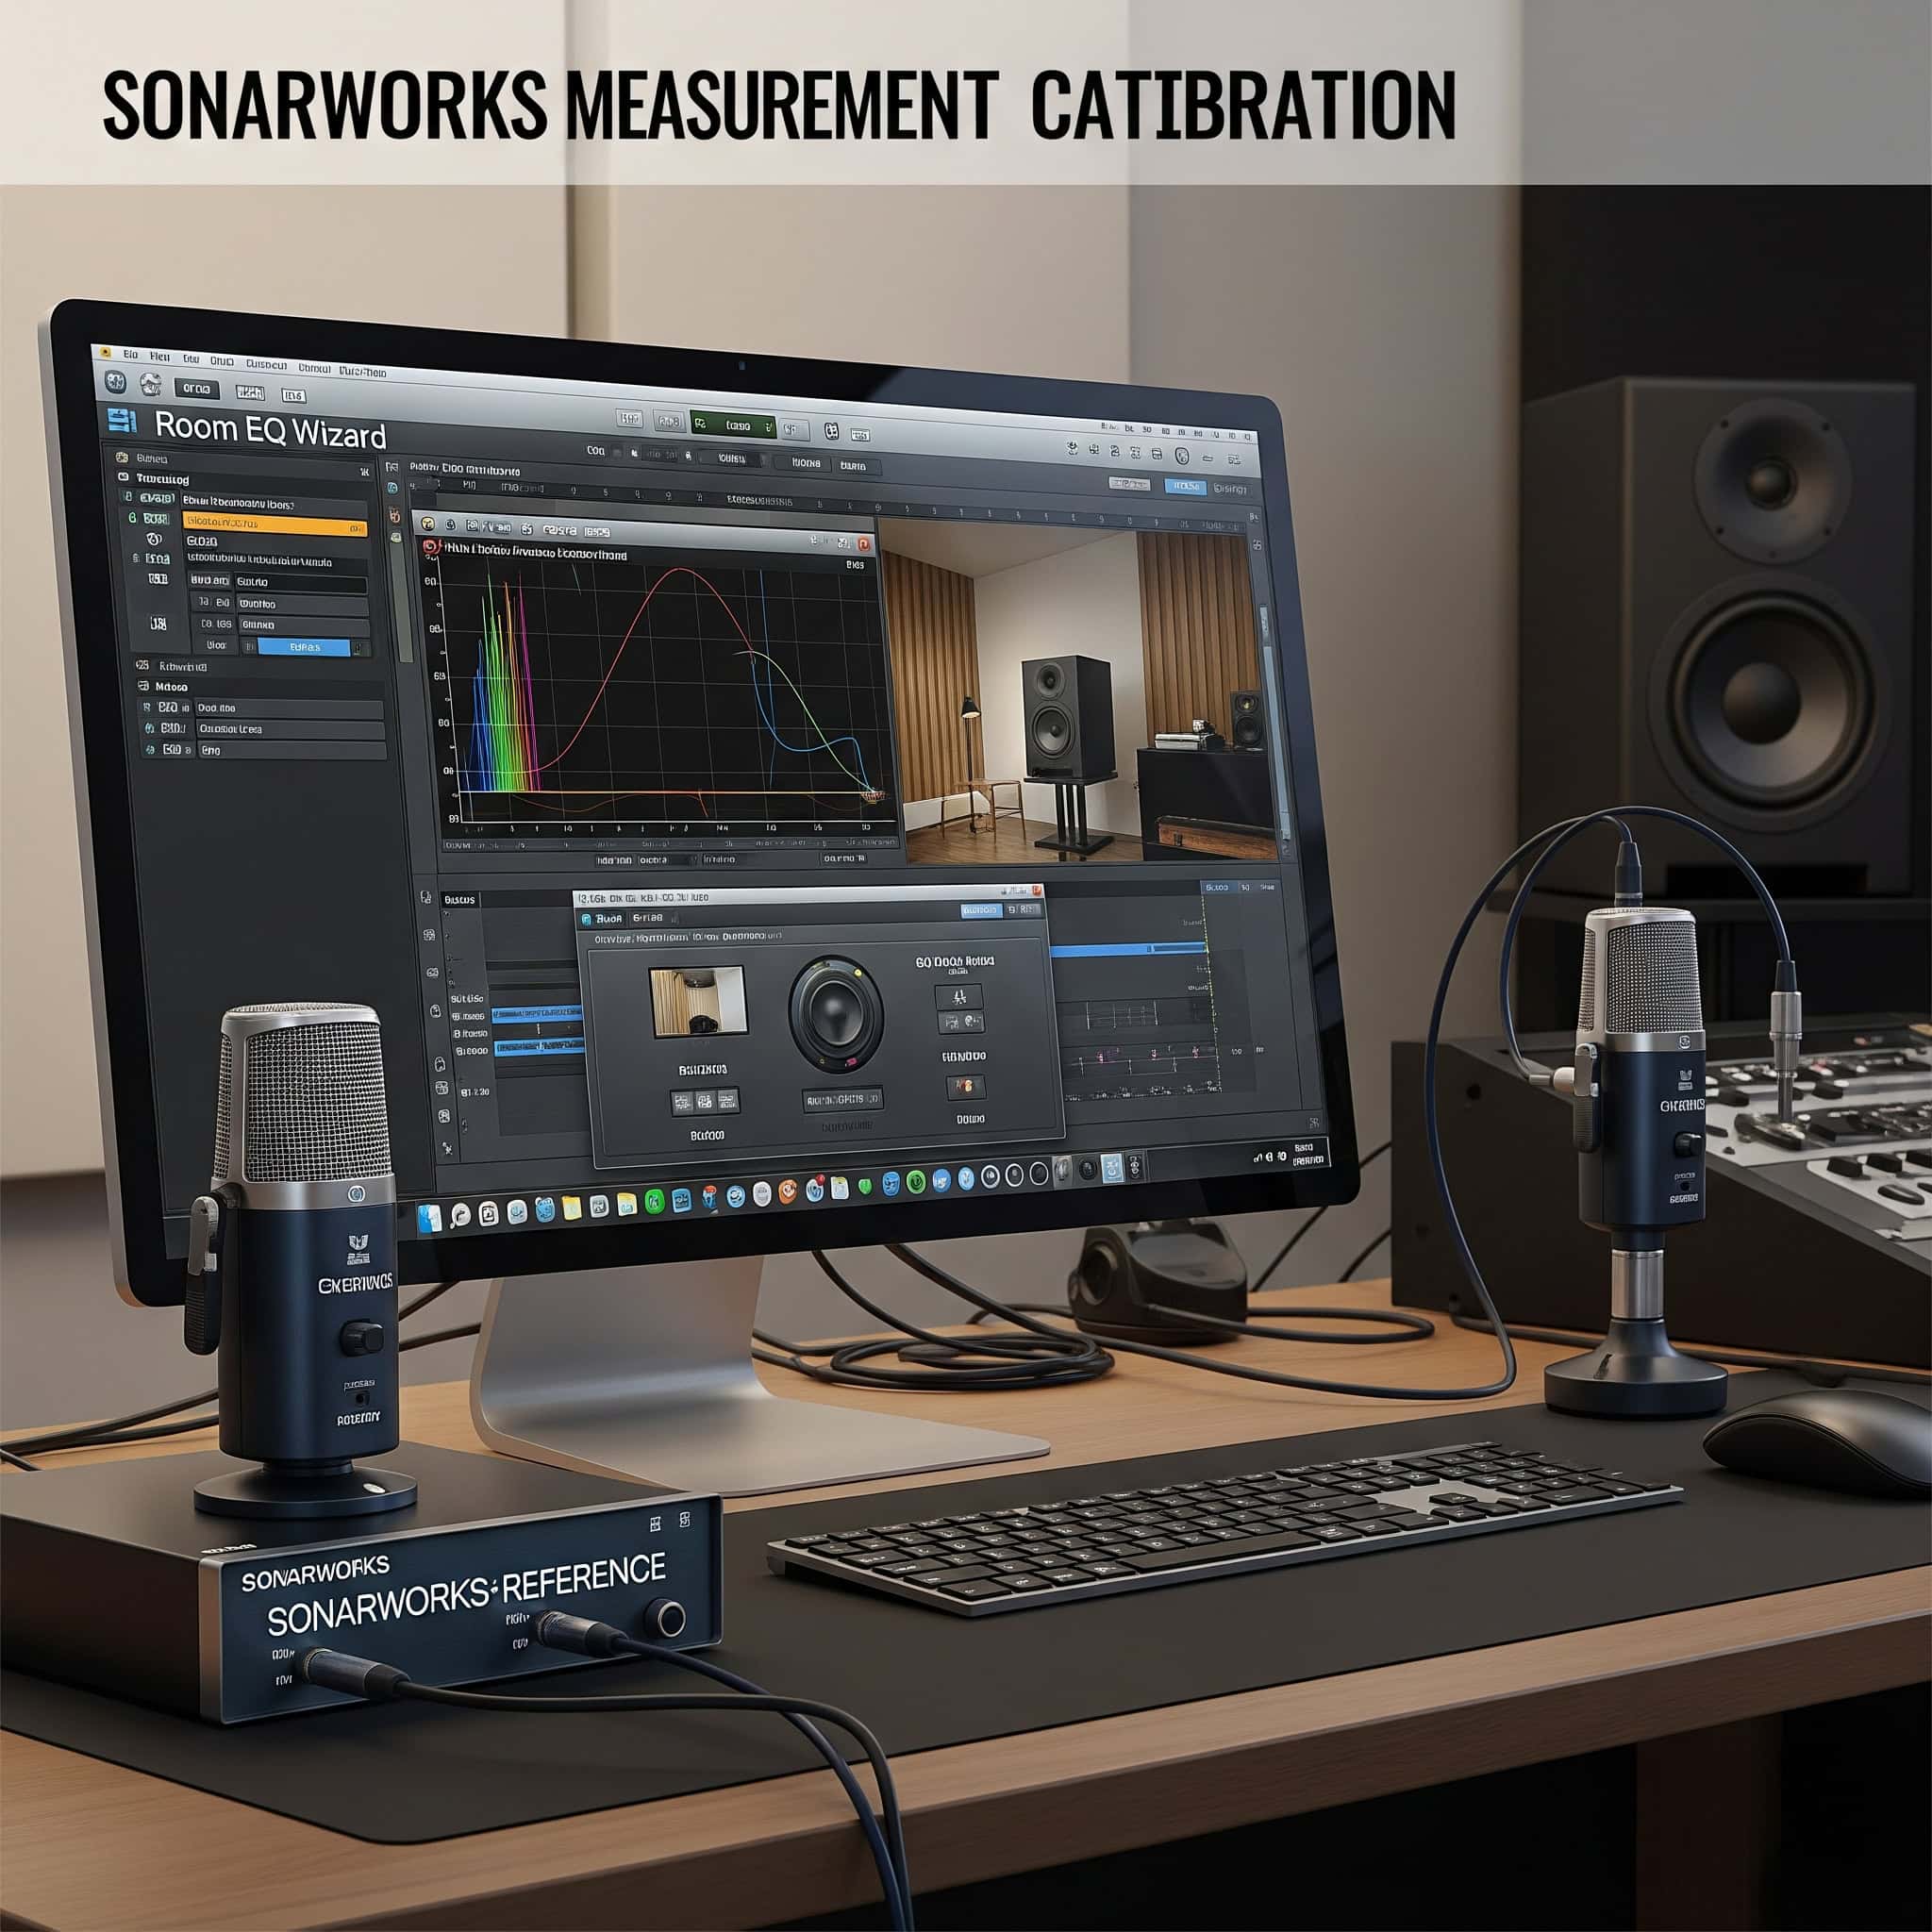Select the orange highlighted row in the left panel

[275, 525]
